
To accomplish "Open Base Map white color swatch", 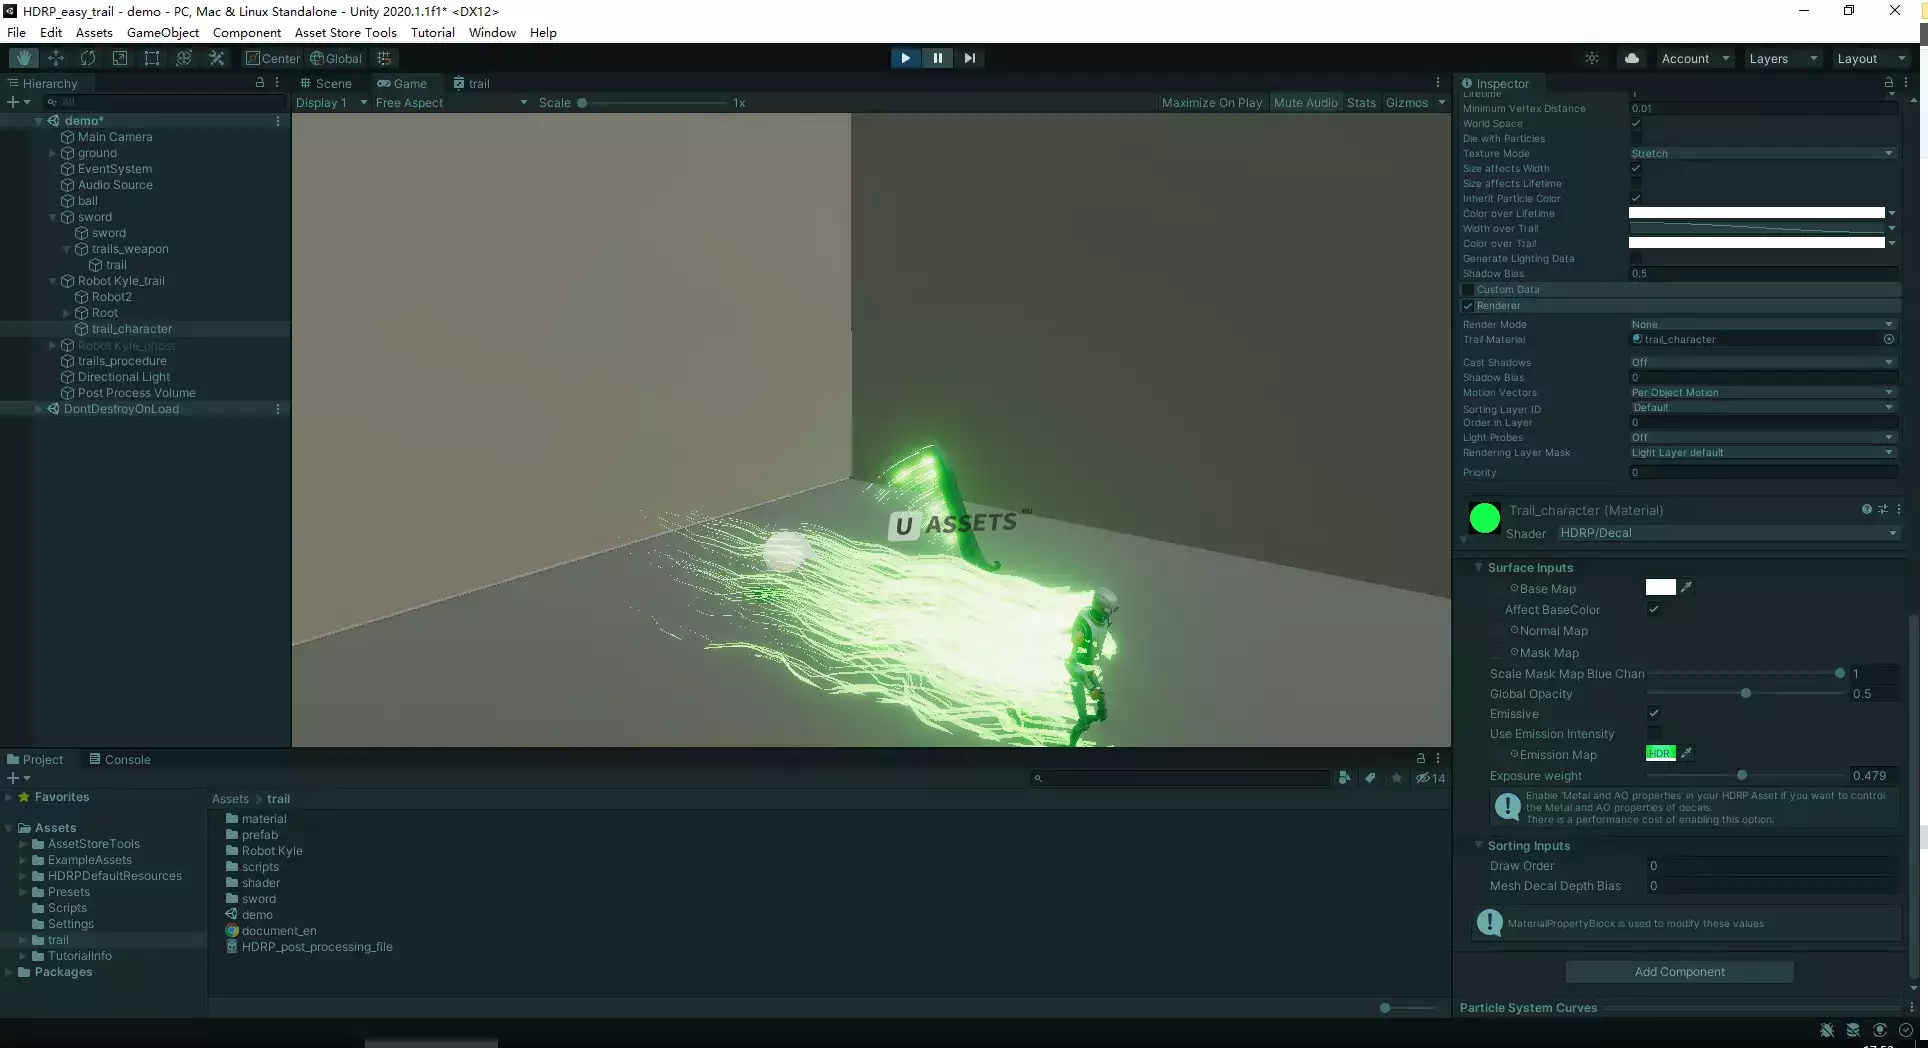I will tap(1660, 587).
